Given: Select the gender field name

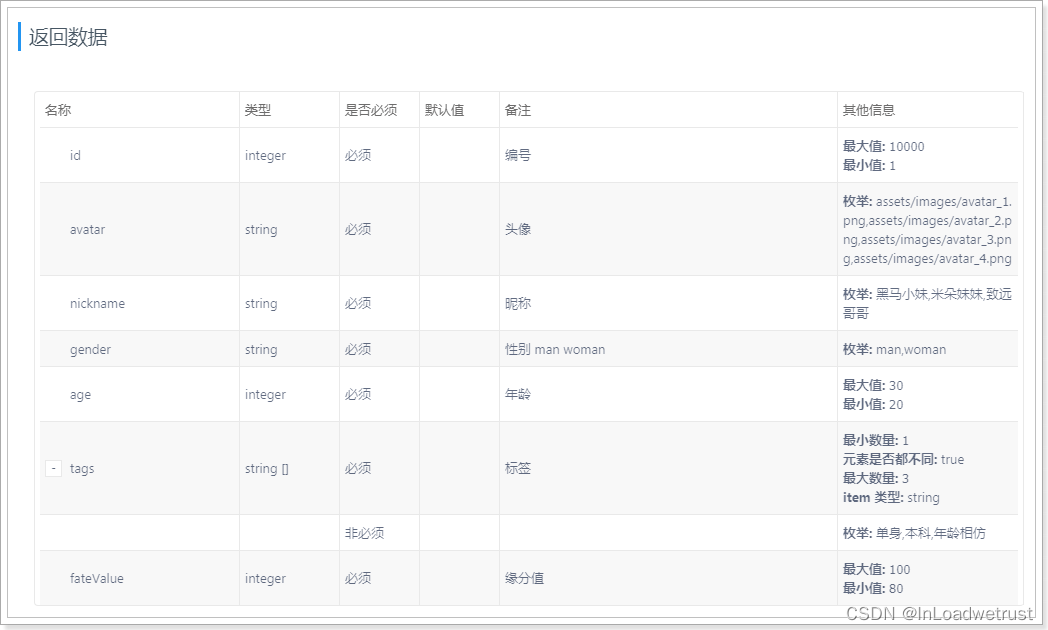Looking at the screenshot, I should [x=90, y=349].
